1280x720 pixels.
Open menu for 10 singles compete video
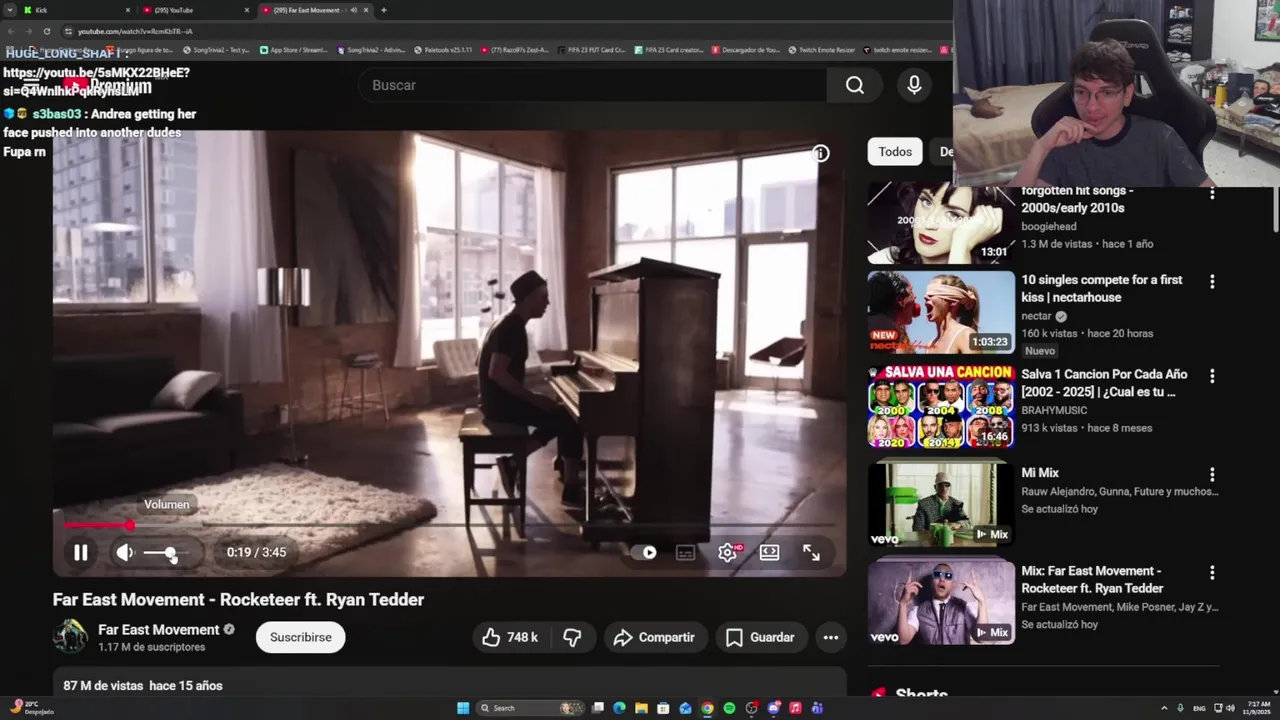coord(1212,282)
